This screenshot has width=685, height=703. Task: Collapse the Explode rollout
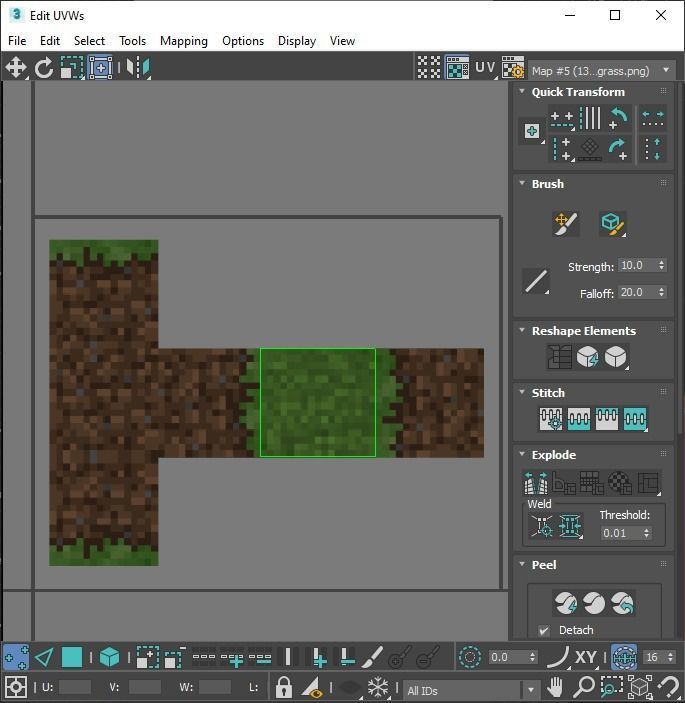(x=522, y=454)
